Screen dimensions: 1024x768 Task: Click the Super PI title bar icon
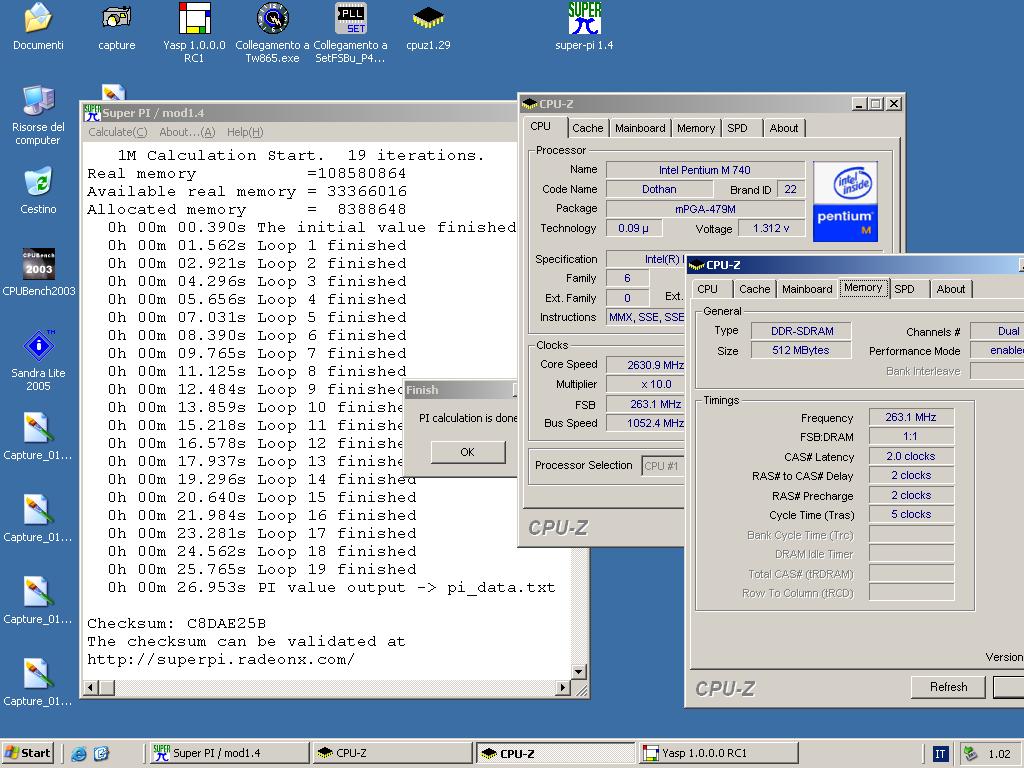pos(92,113)
